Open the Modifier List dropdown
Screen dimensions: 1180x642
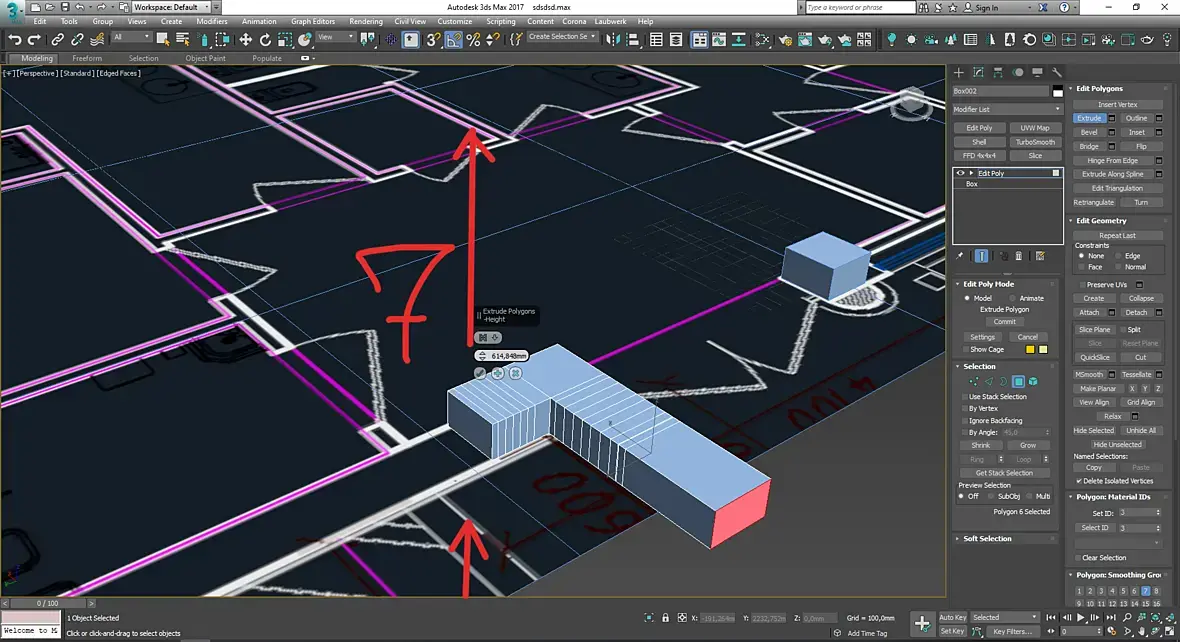pos(1007,109)
